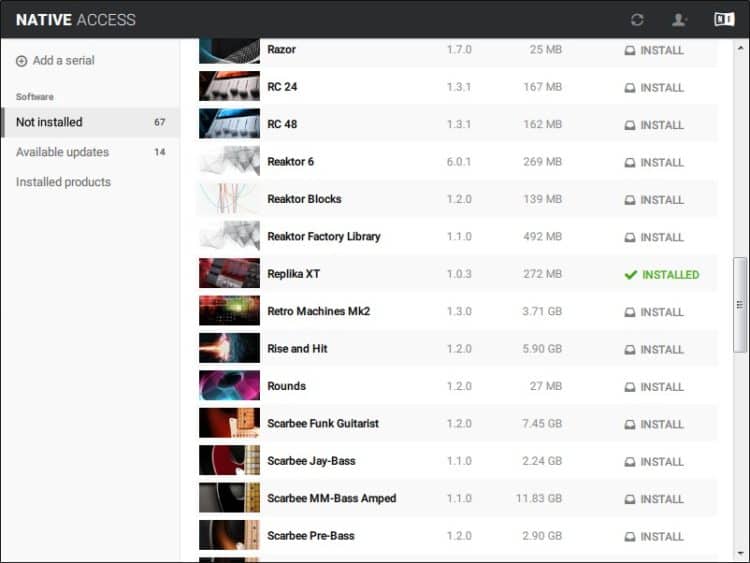This screenshot has height=563, width=750.
Task: Click the Native Instruments logo icon
Action: 724,19
